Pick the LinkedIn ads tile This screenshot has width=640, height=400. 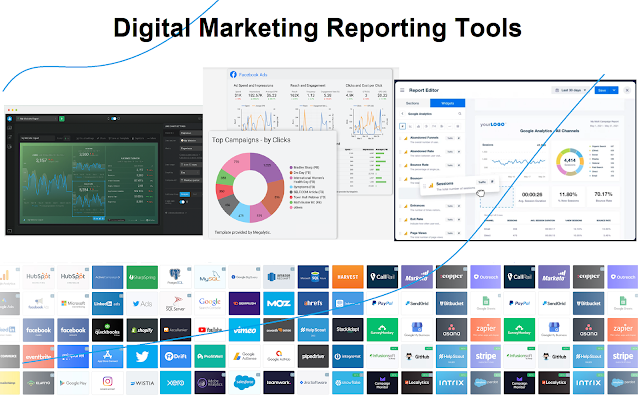click(107, 303)
